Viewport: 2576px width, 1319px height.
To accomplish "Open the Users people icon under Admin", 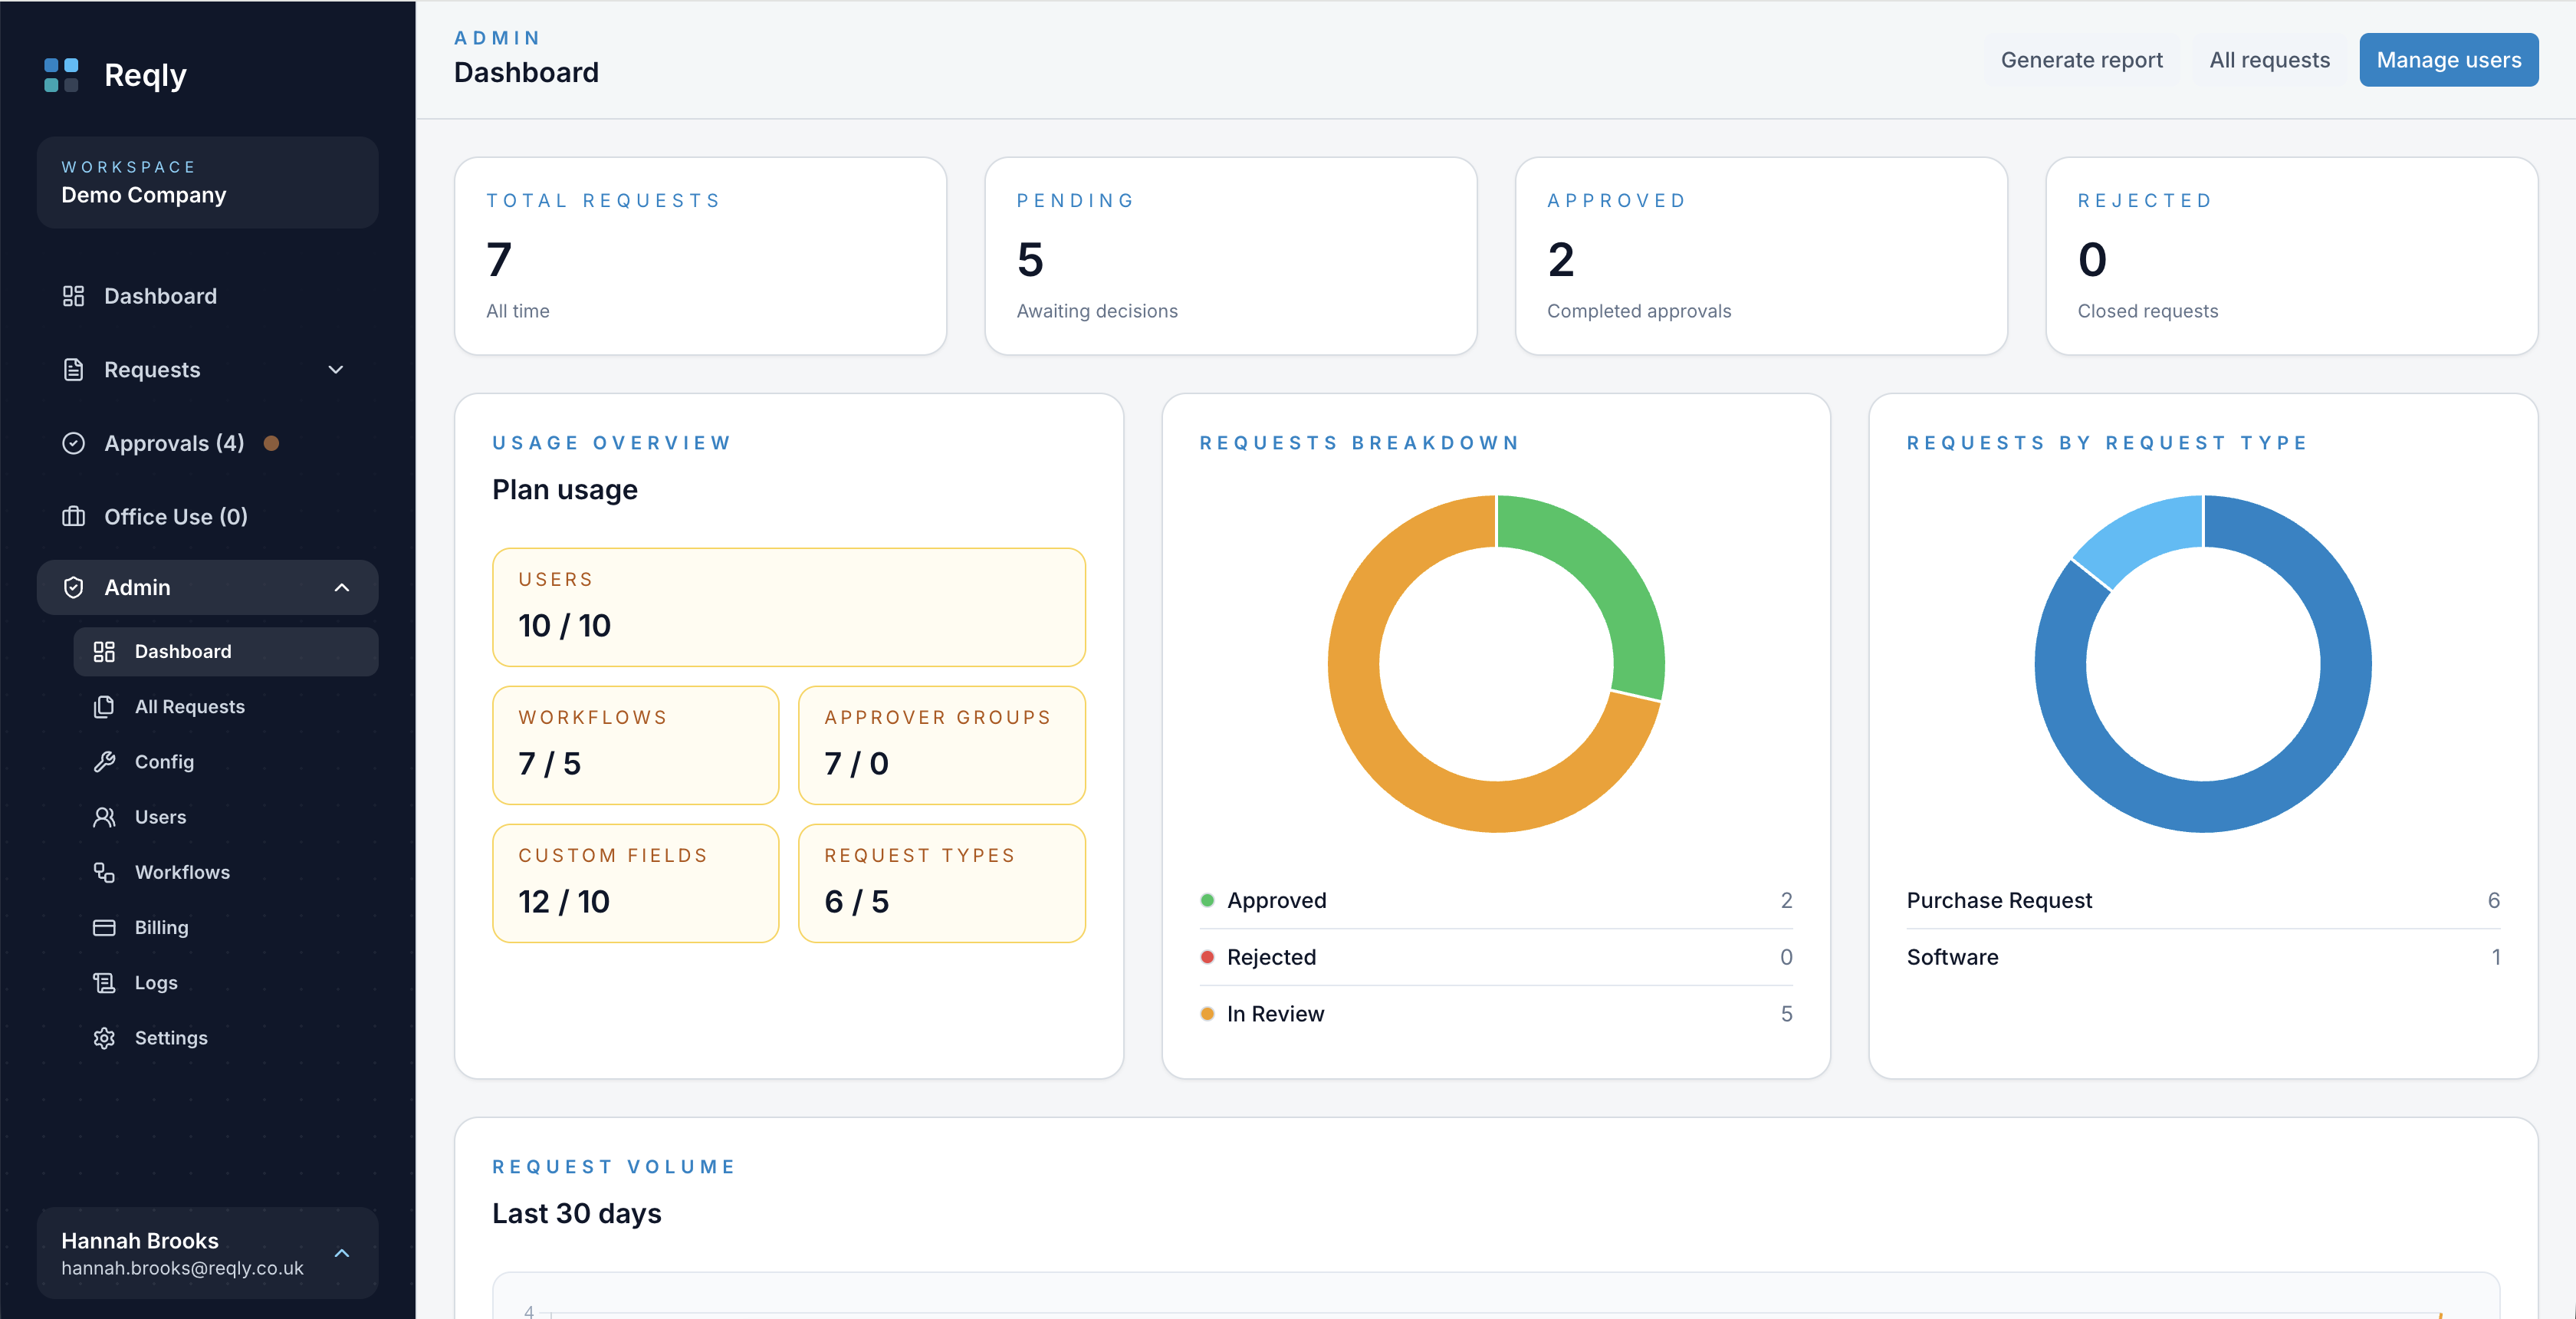I will tap(104, 817).
